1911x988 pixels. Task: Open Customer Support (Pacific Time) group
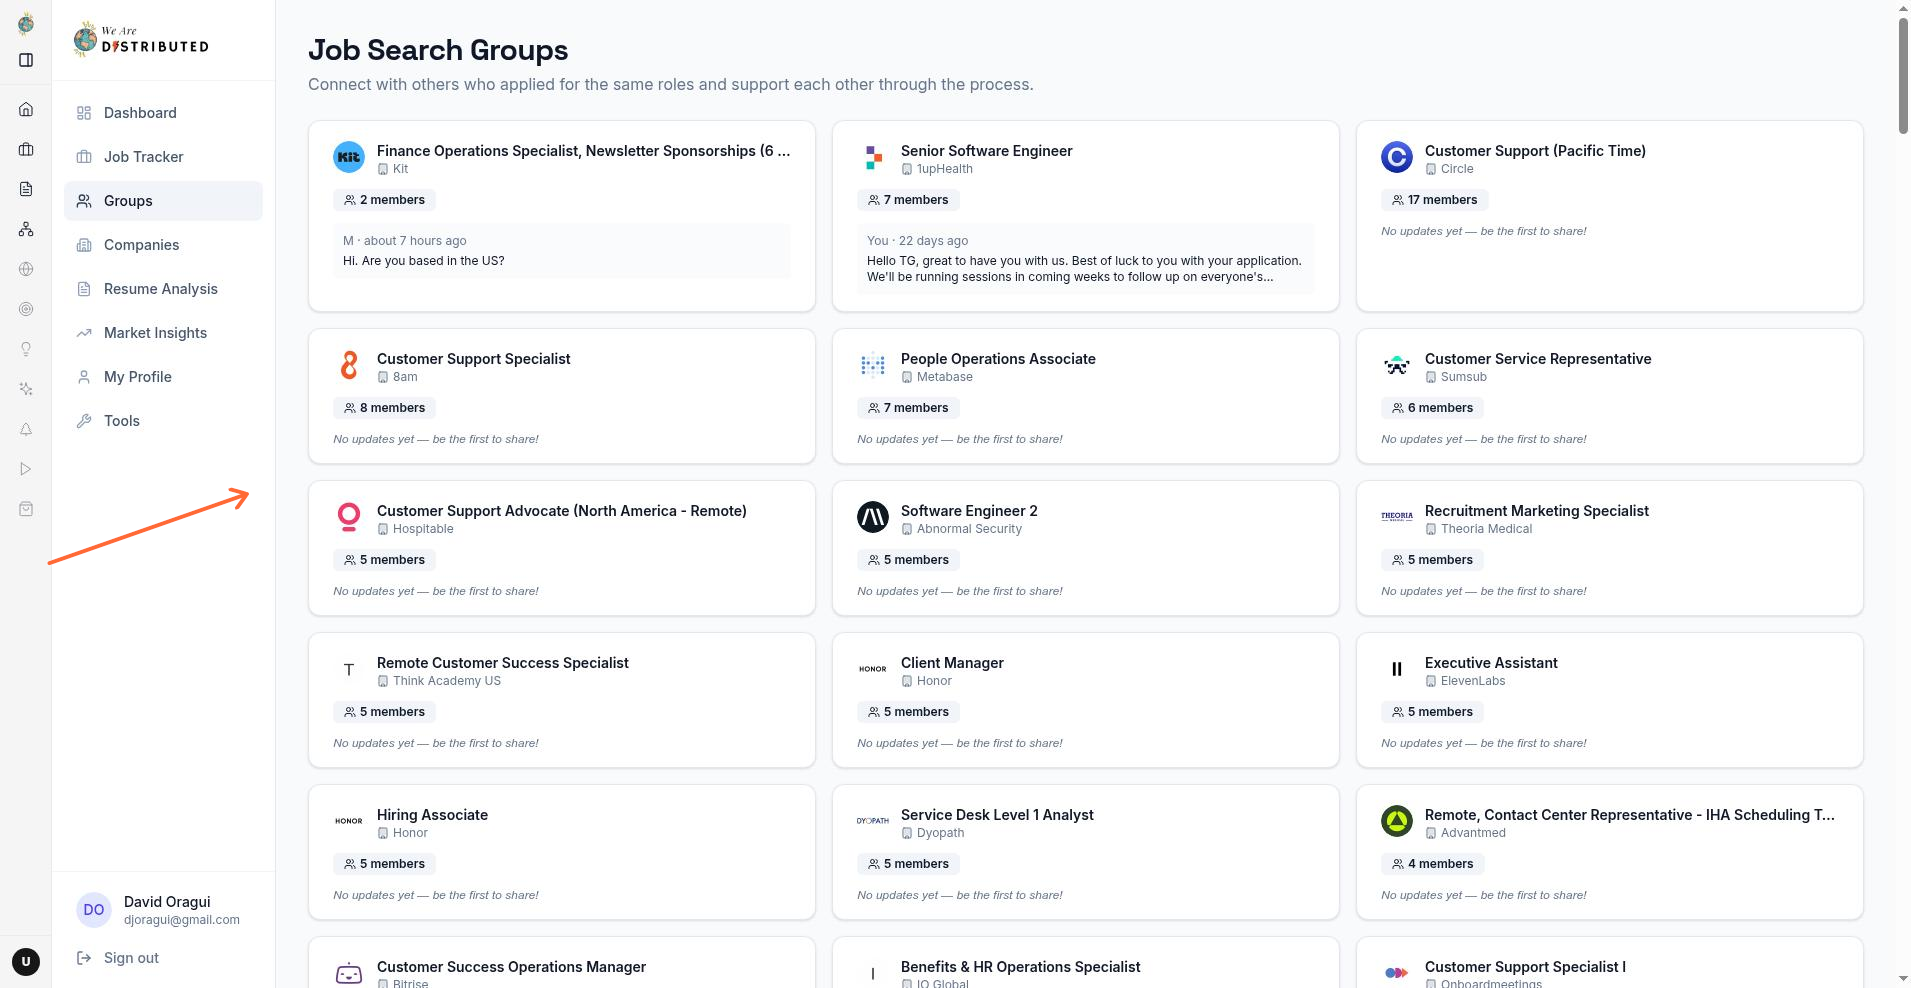point(1535,151)
